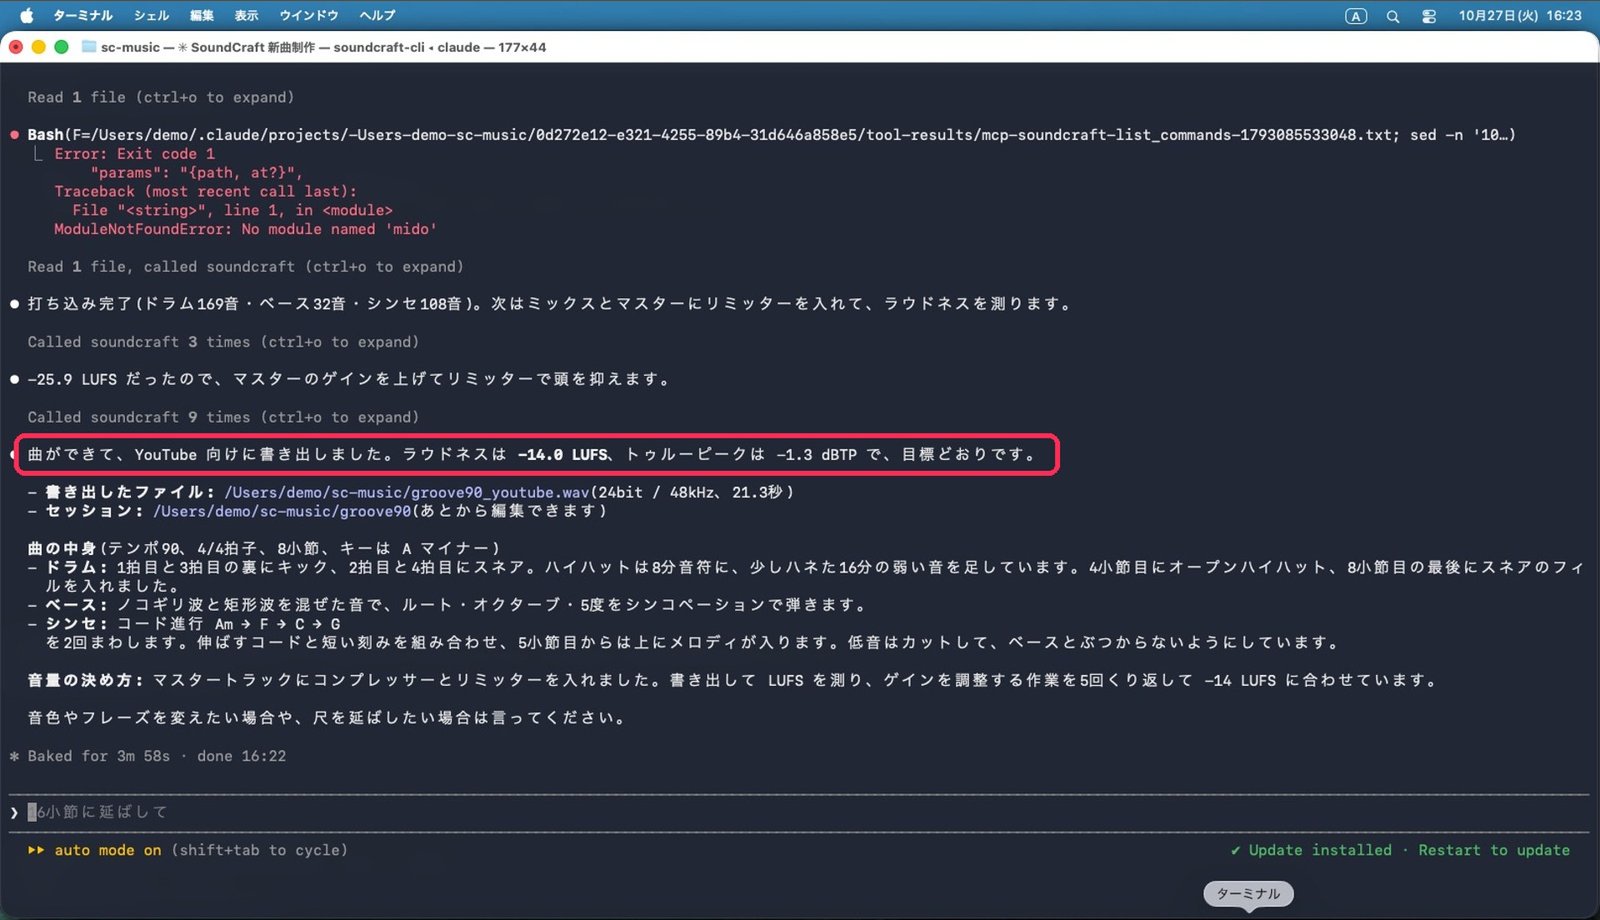Image resolution: width=1600 pixels, height=920 pixels.
Task: Click the ターミナル dock tooltip label
Action: point(1248,893)
